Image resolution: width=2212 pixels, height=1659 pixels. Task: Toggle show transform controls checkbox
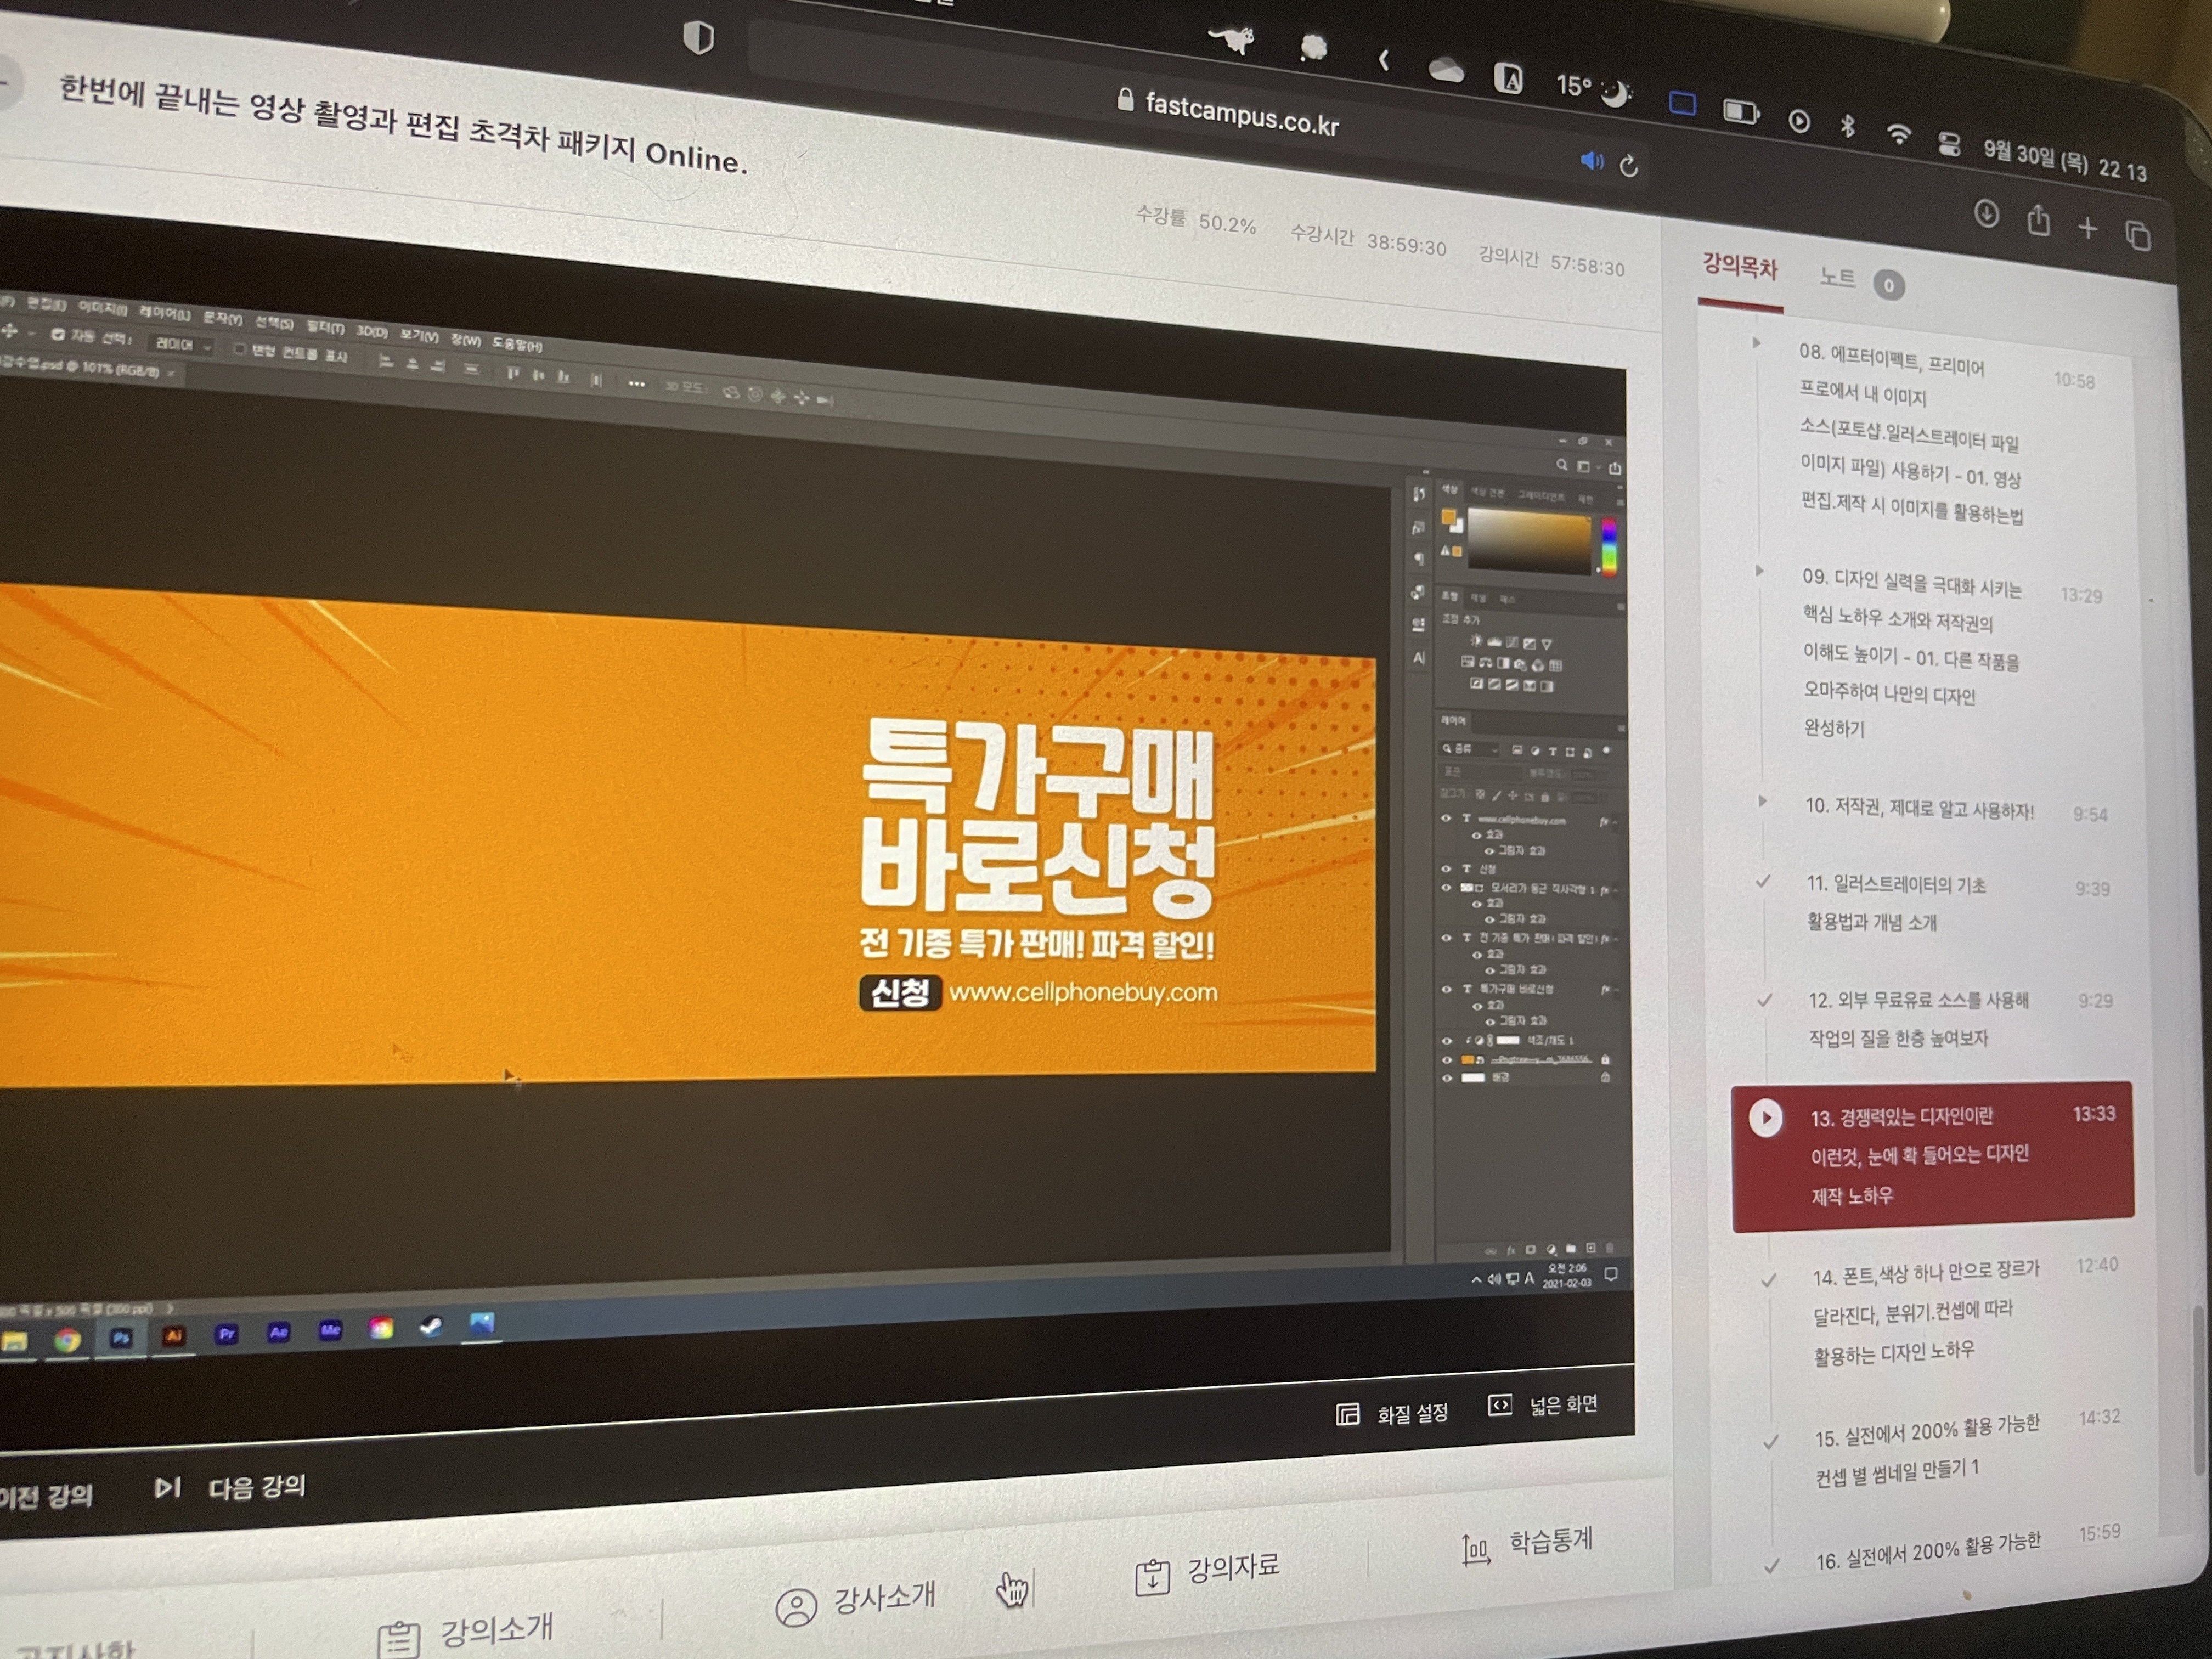click(x=239, y=349)
